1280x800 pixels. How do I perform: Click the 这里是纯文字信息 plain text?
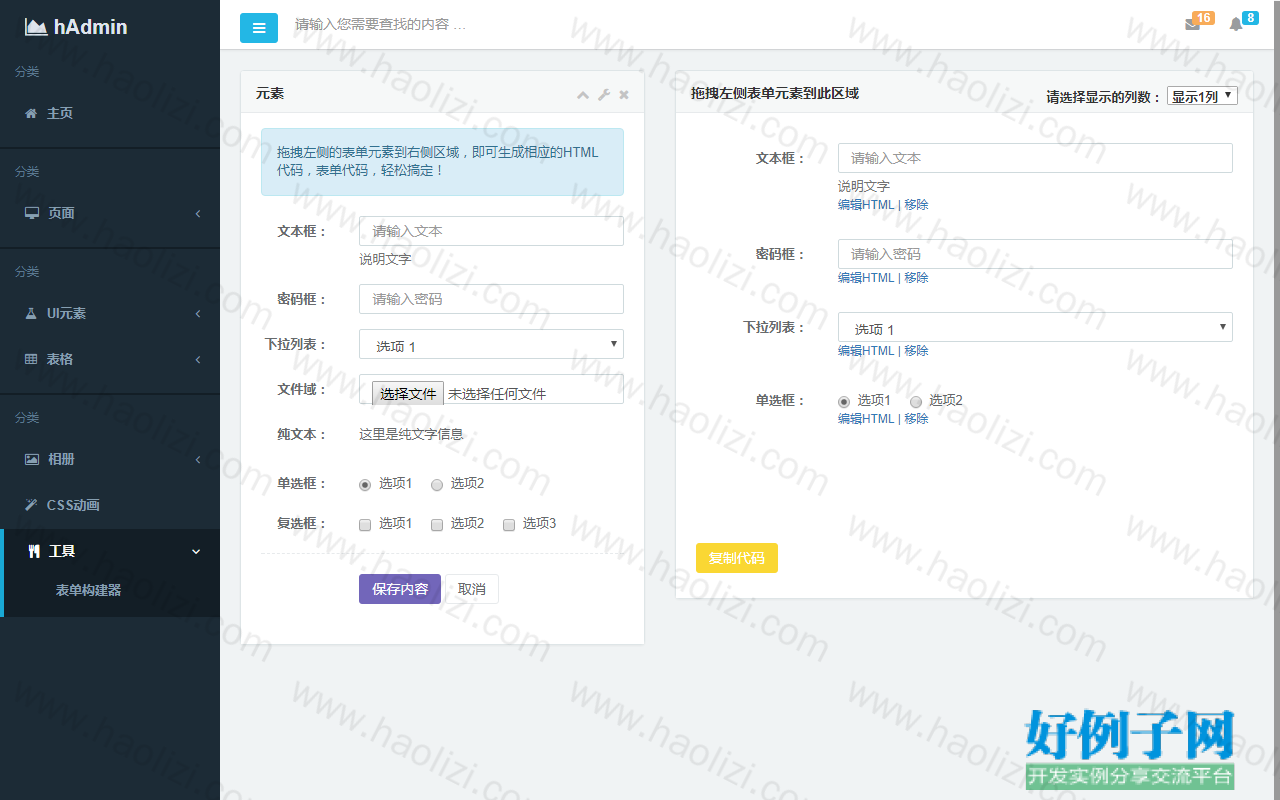[x=411, y=434]
